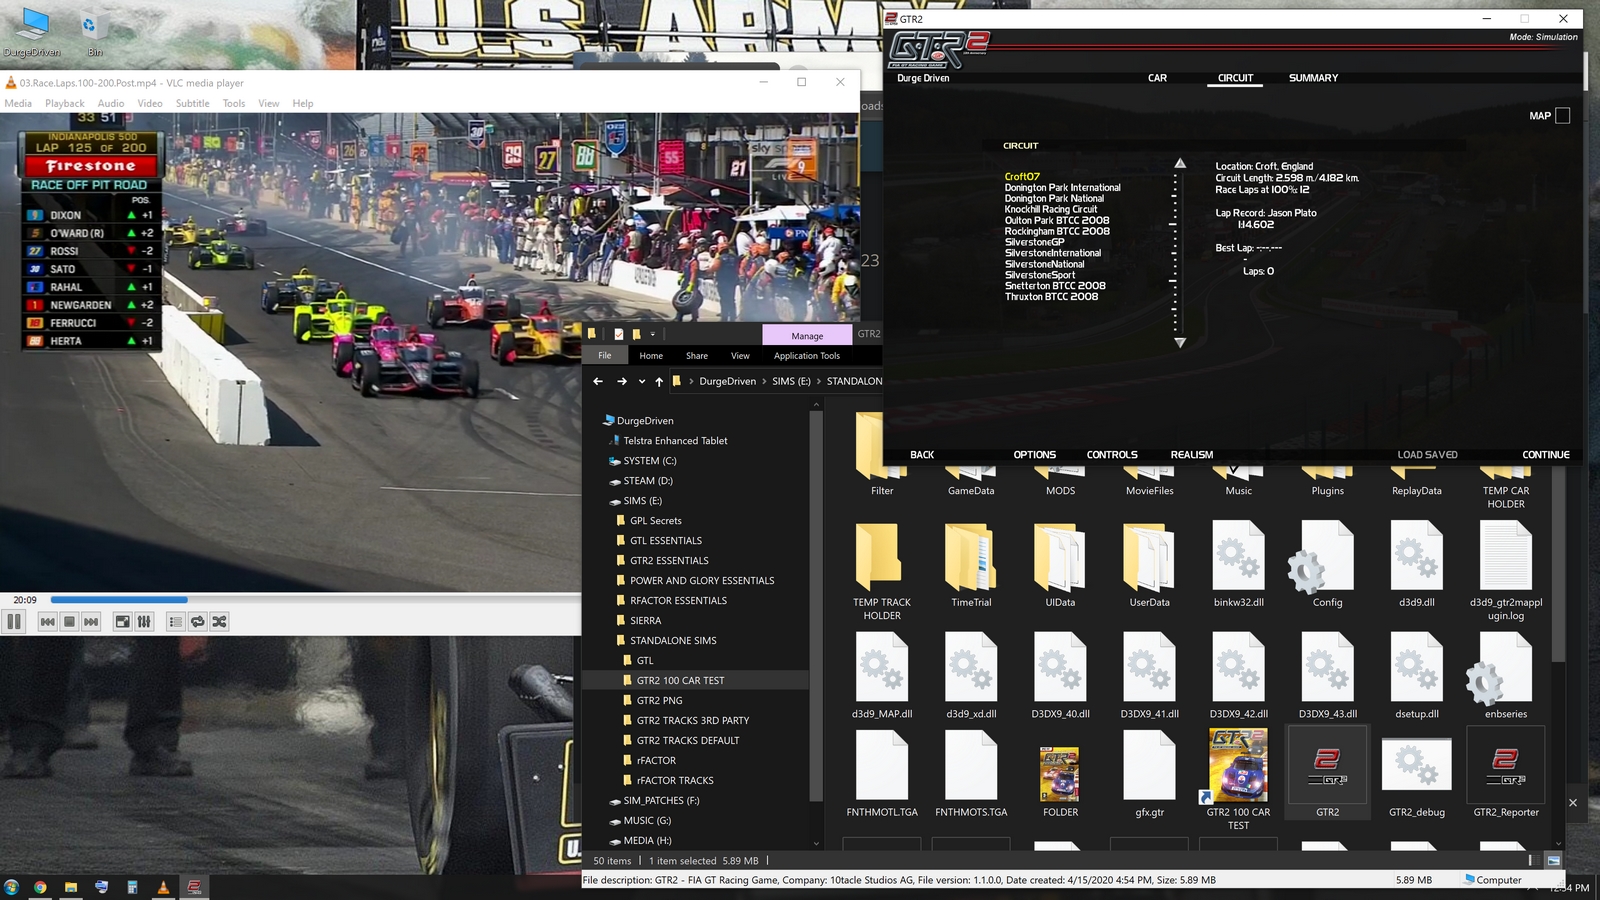Viewport: 1600px width, 900px height.
Task: Seek on the VLC playback progress bar
Action: point(315,600)
